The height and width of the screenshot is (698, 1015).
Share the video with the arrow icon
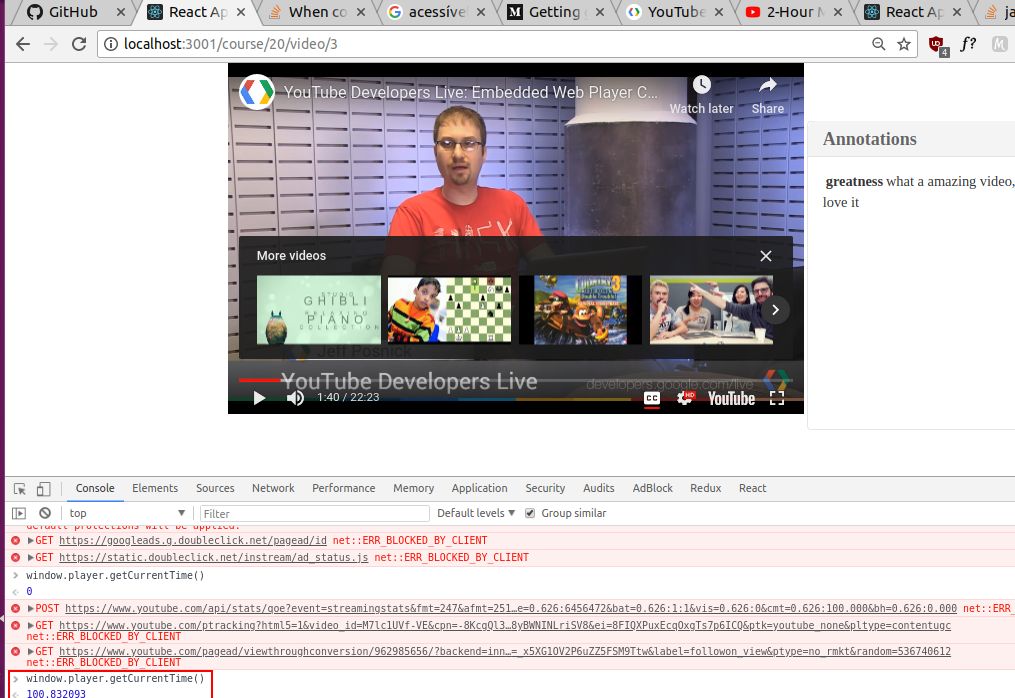coord(768,85)
